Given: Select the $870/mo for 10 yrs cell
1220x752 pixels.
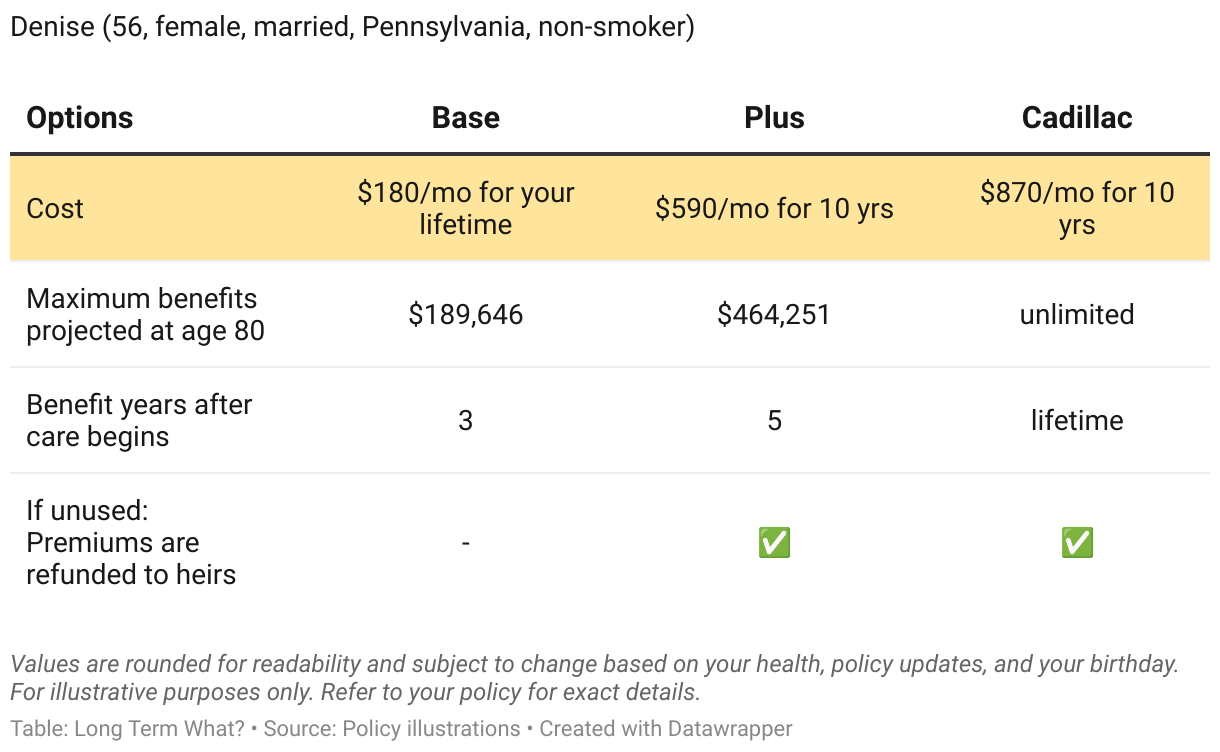Looking at the screenshot, I should [x=1077, y=208].
